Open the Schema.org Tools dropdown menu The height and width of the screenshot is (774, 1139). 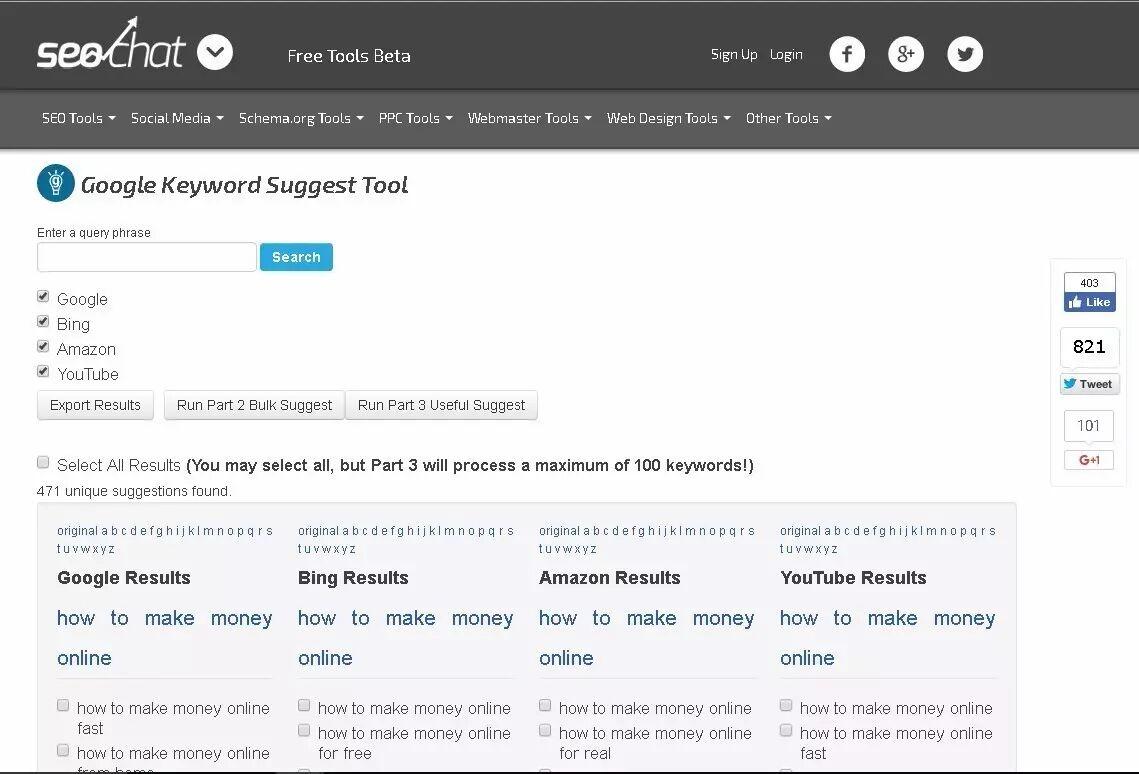(x=300, y=118)
